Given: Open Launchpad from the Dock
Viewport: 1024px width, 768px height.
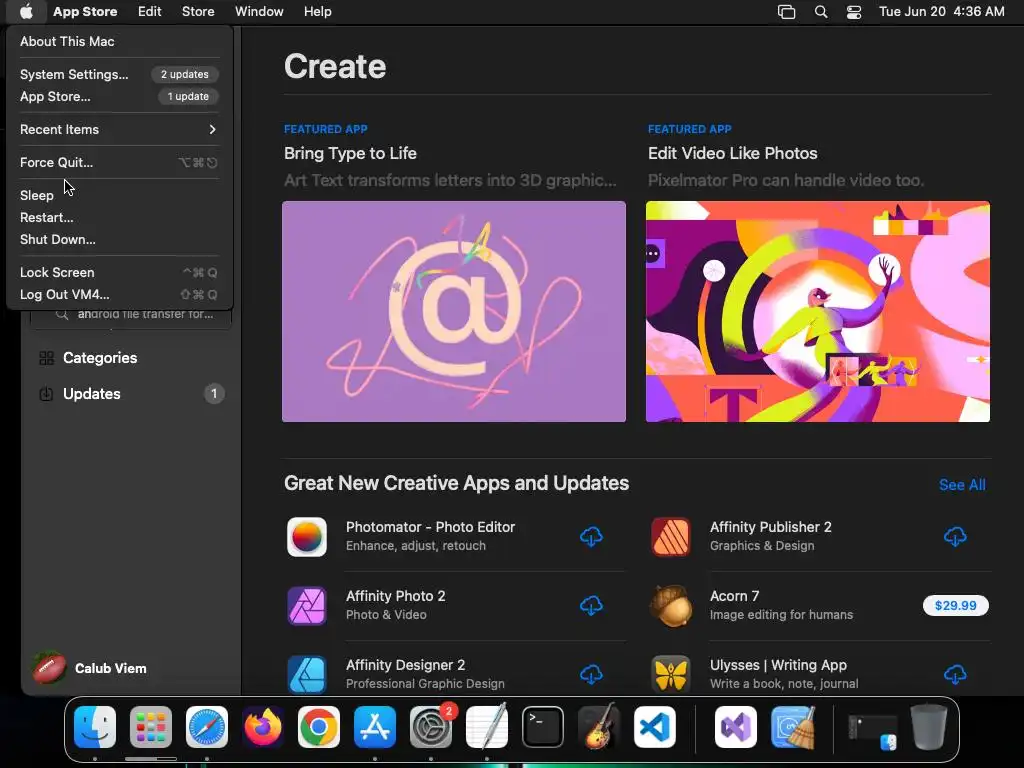Looking at the screenshot, I should (151, 727).
